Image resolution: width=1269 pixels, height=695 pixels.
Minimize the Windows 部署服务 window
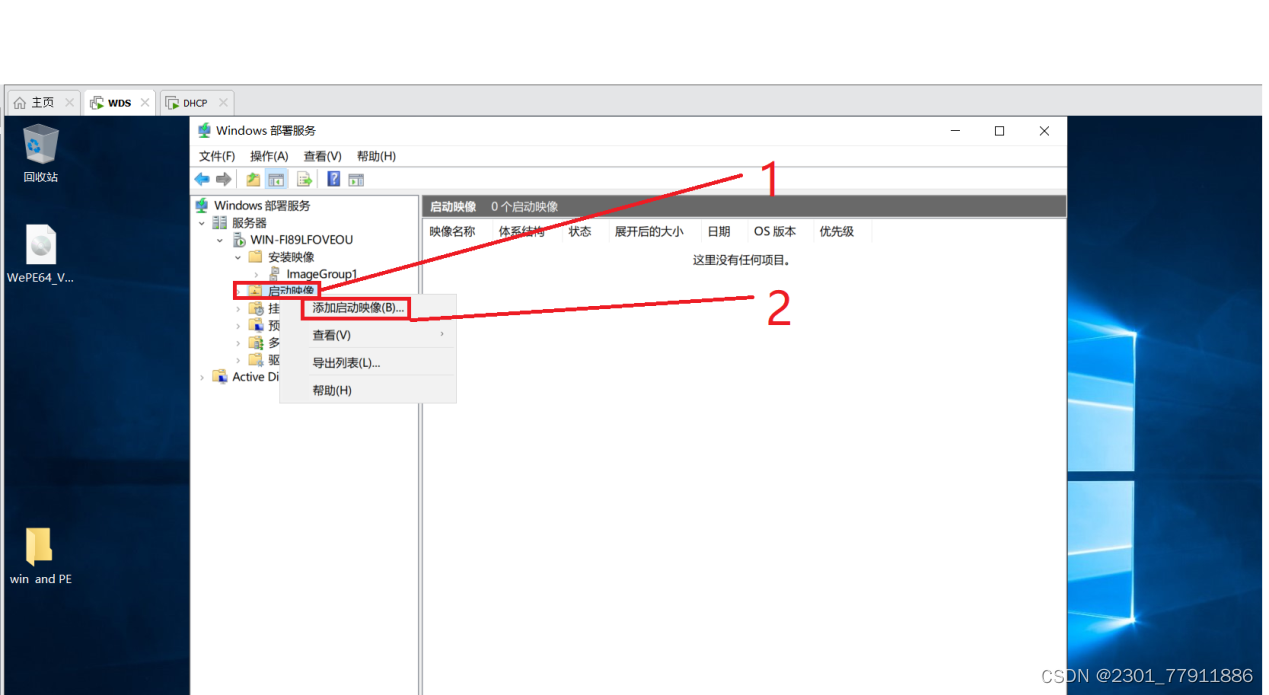954,131
